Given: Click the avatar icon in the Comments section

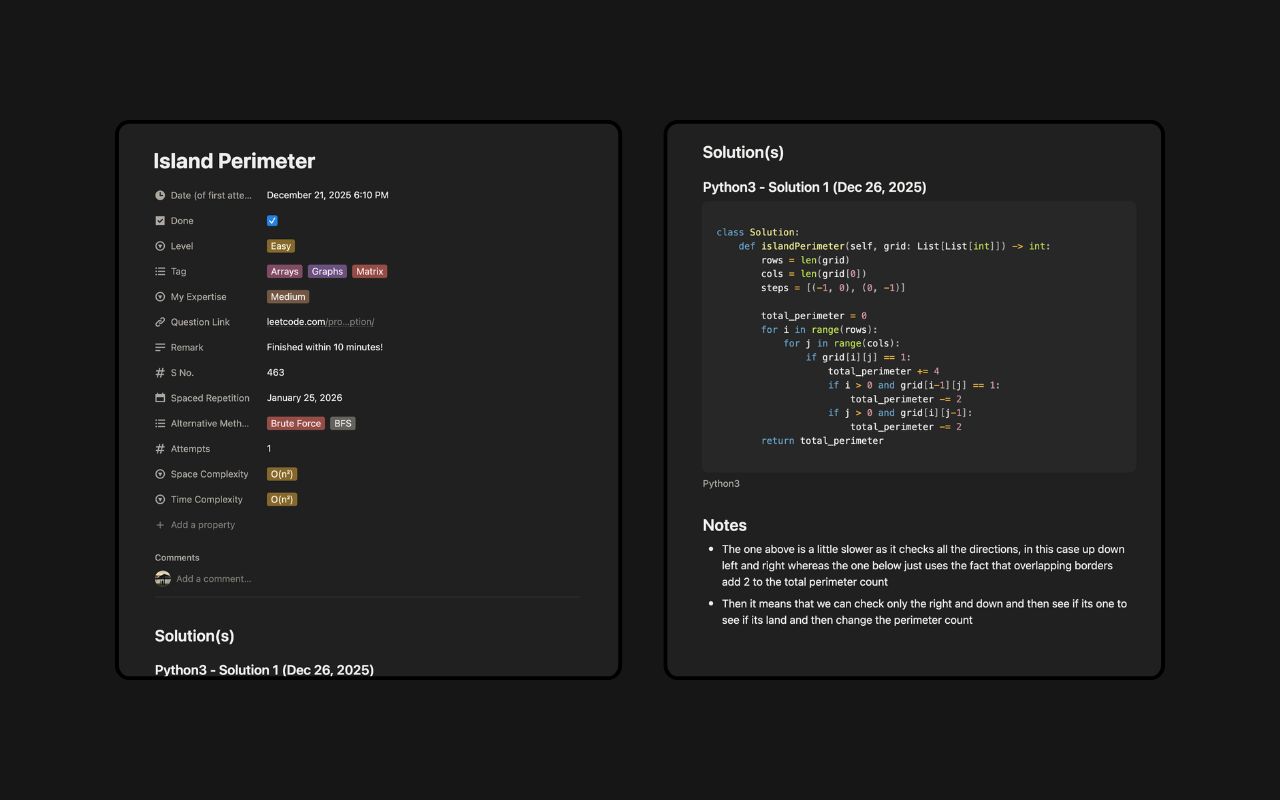Looking at the screenshot, I should (x=163, y=577).
